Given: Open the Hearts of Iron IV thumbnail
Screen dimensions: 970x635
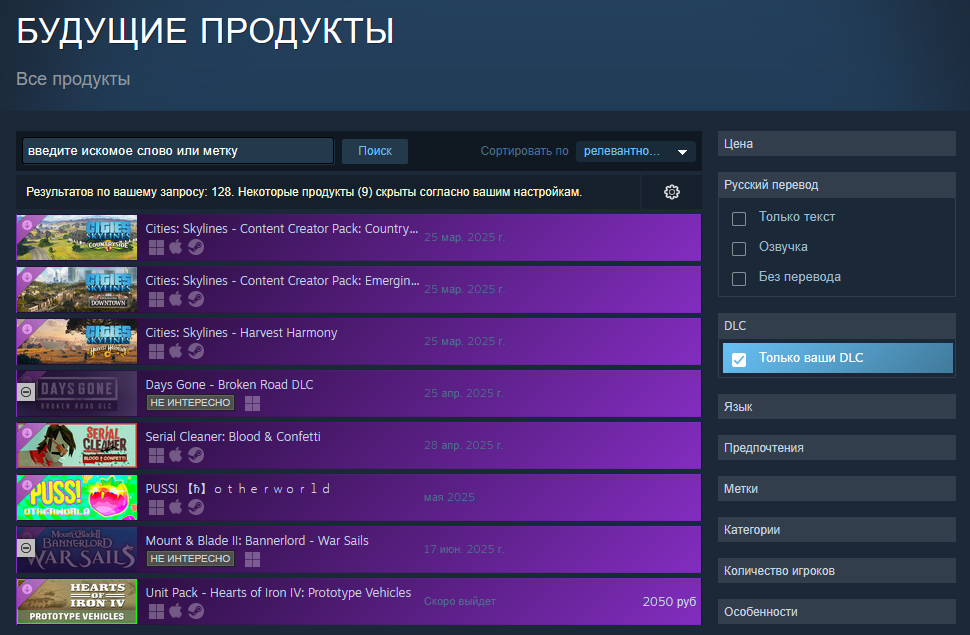Looking at the screenshot, I should pyautogui.click(x=77, y=602).
